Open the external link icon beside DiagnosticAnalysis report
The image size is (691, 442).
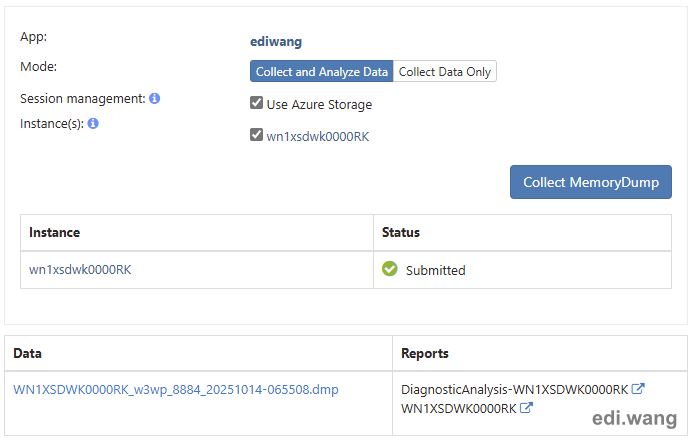tap(638, 389)
